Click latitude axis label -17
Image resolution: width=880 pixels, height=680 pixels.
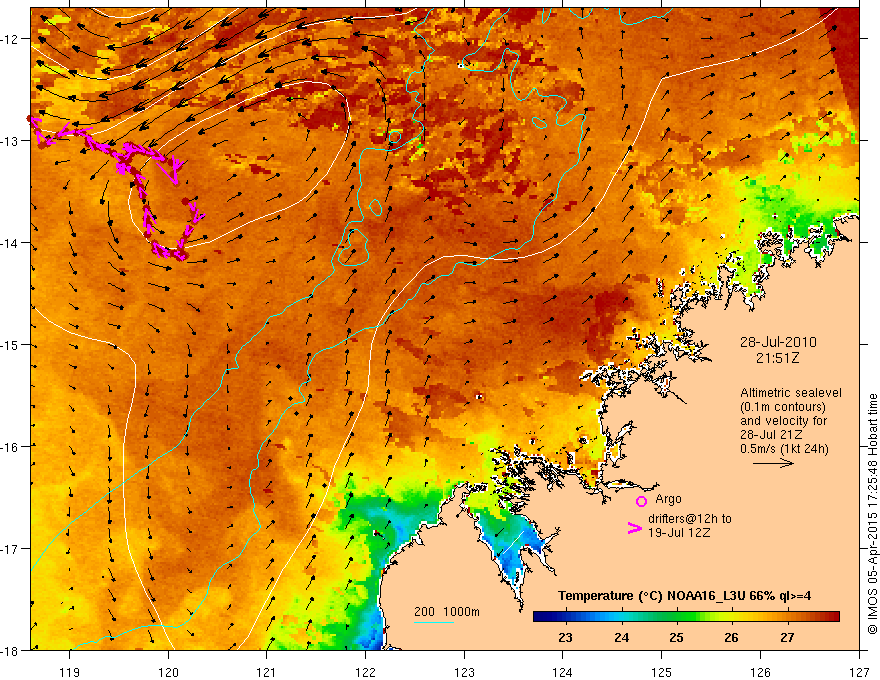click(x=10, y=548)
